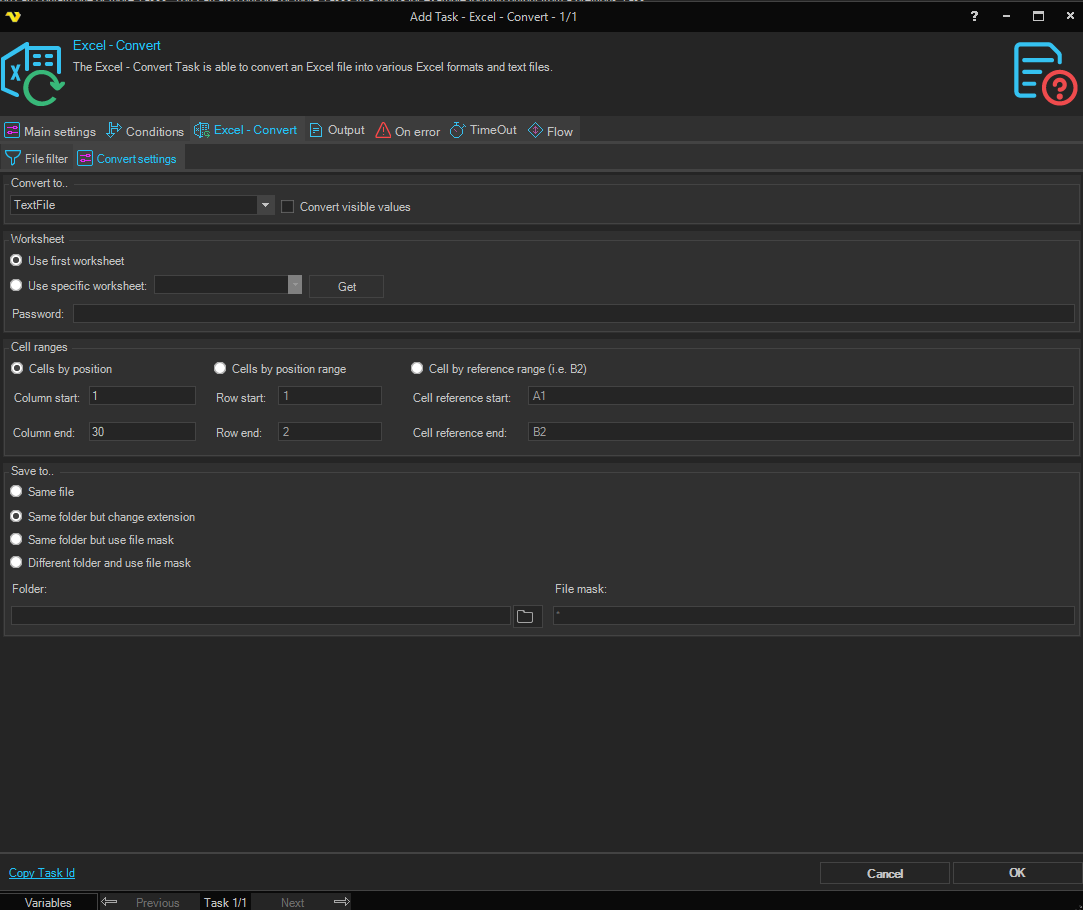Click the Flow diamond icon
Screen dimensions: 1083x910
point(535,131)
